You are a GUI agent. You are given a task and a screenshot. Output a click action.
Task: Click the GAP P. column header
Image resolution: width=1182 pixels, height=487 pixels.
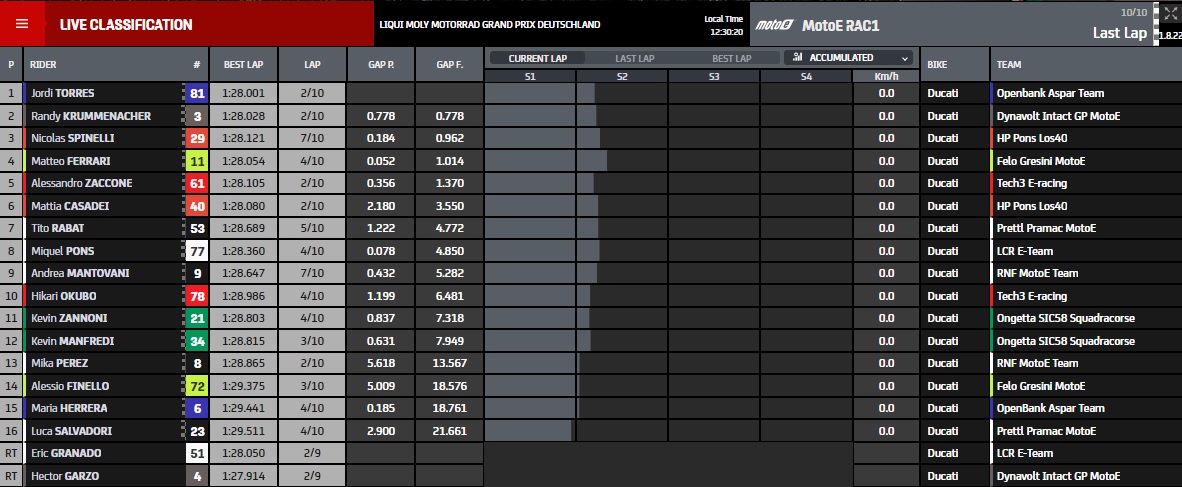click(381, 65)
